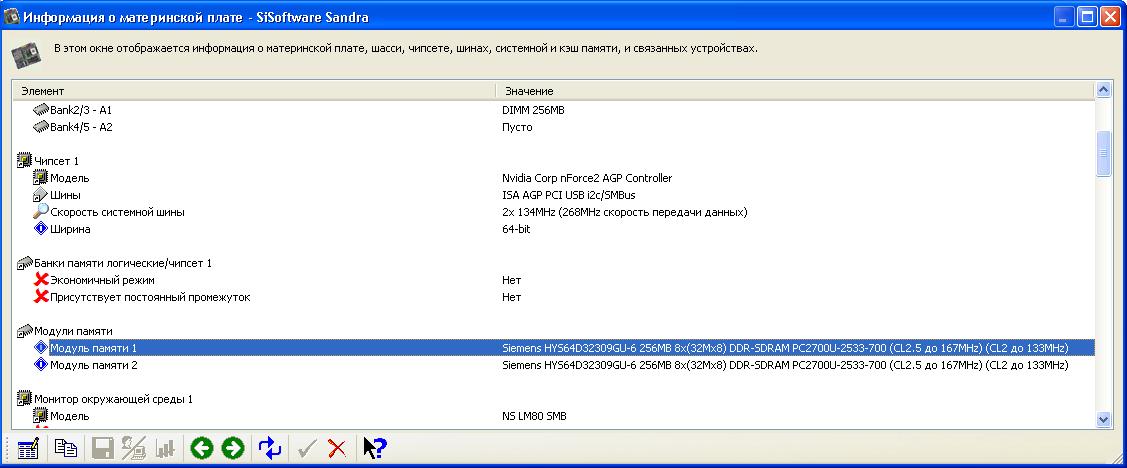Click the scrollbar up arrow
Image resolution: width=1127 pixels, height=468 pixels.
(x=1103, y=91)
